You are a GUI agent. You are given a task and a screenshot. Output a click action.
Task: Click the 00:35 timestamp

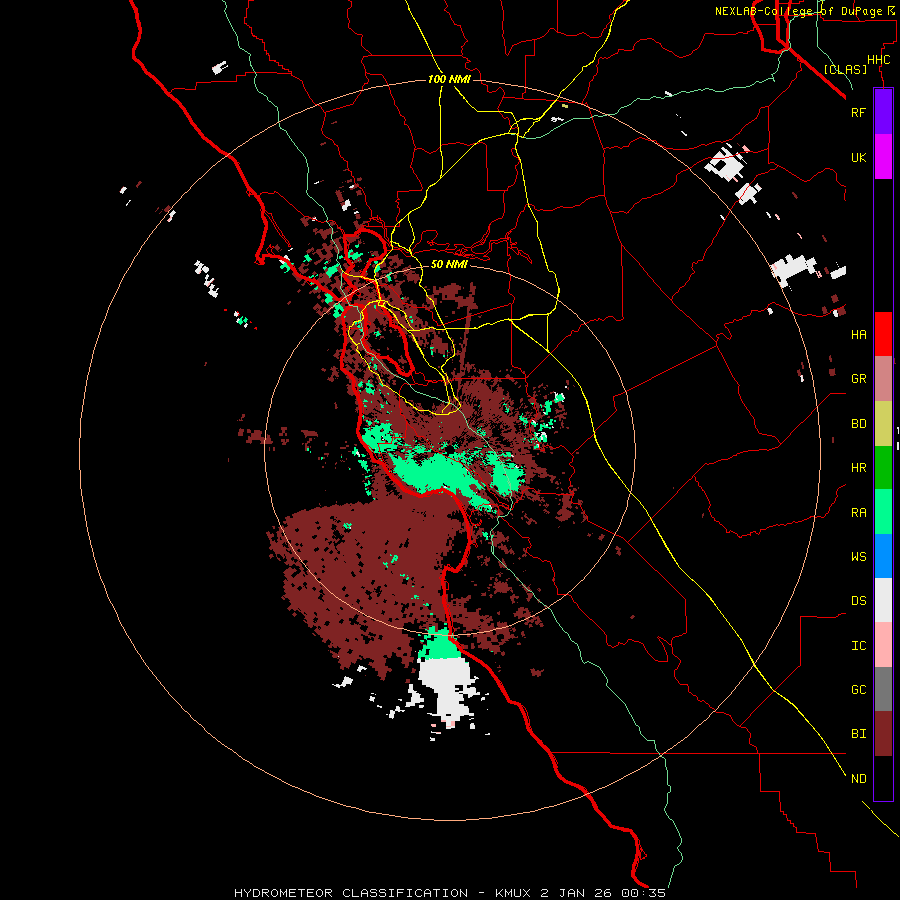click(643, 893)
